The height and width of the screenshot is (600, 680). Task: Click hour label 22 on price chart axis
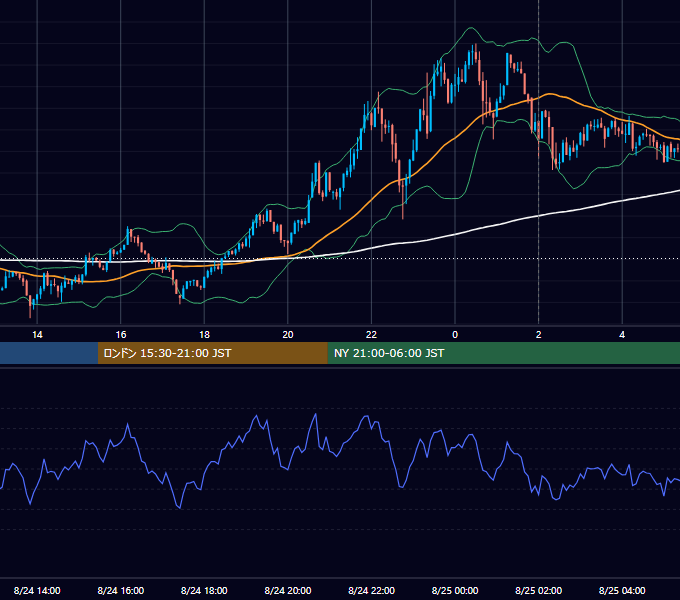click(371, 334)
